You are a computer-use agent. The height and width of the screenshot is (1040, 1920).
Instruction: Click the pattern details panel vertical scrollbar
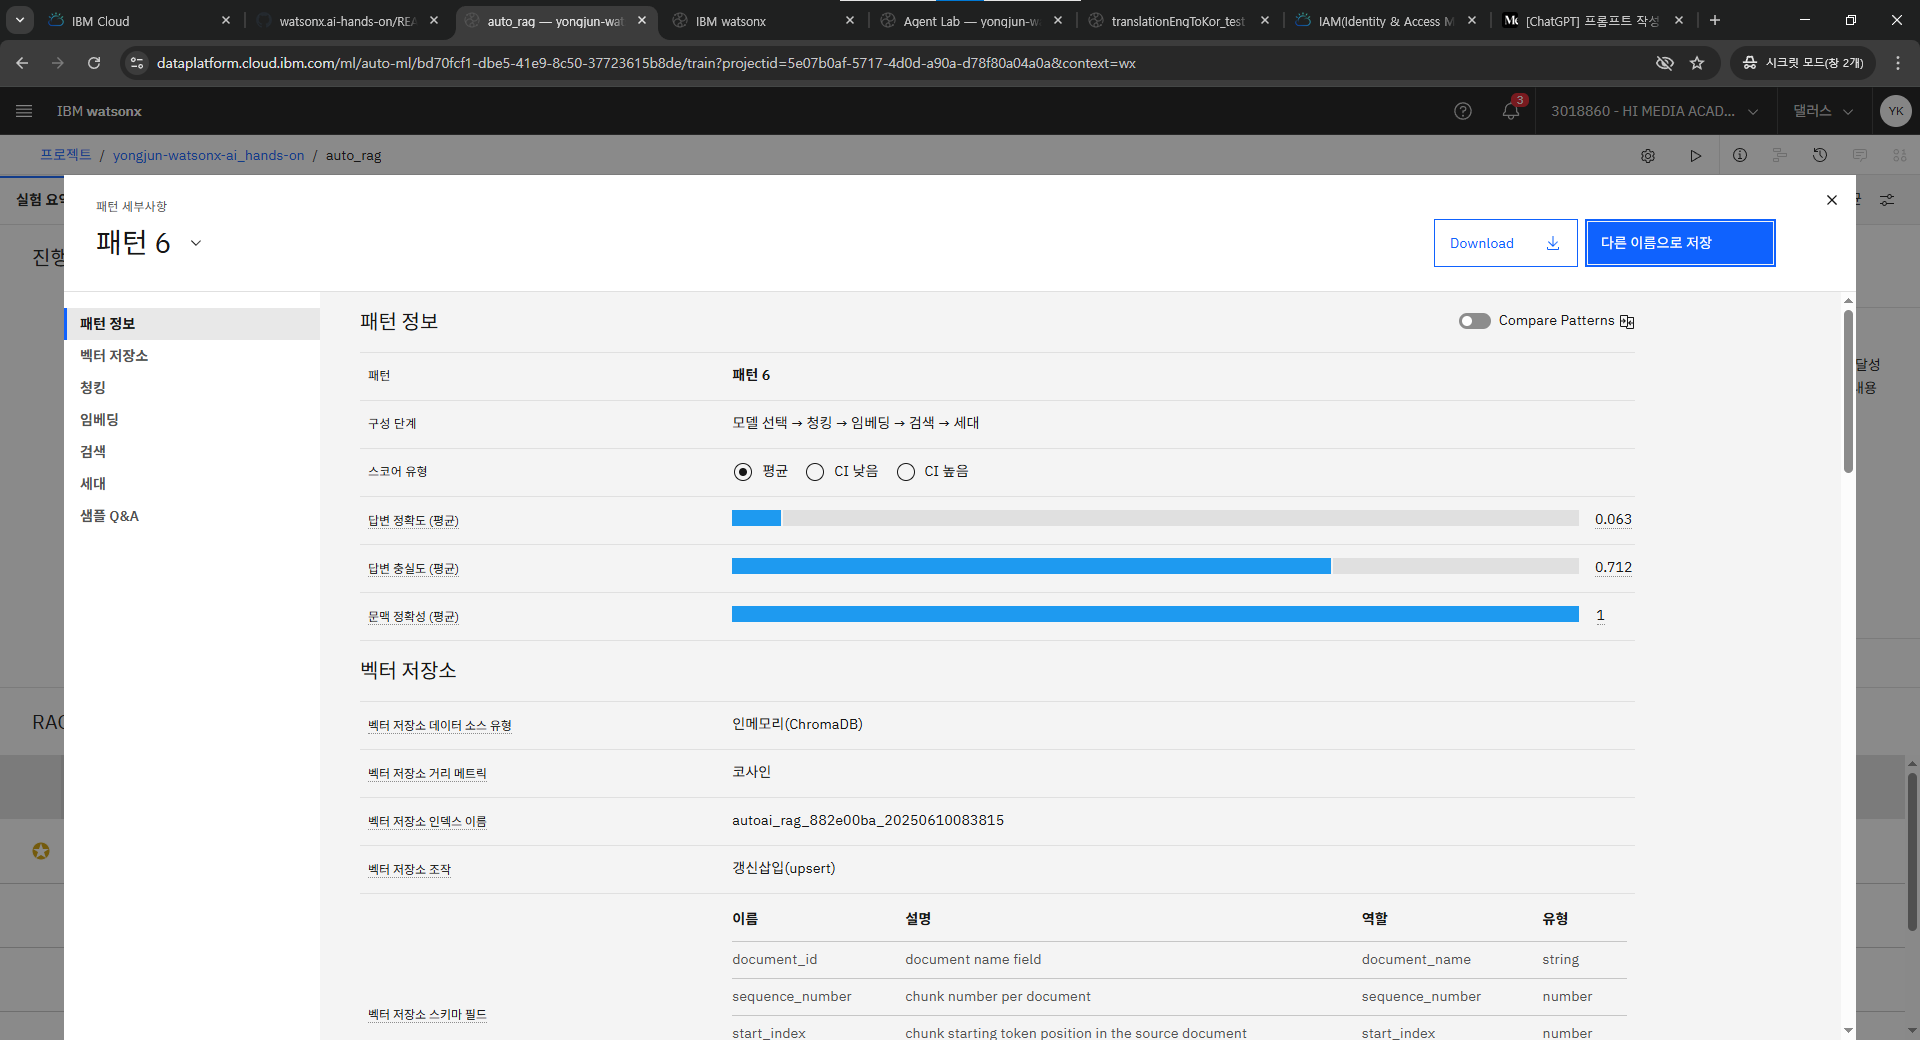tap(1848, 391)
